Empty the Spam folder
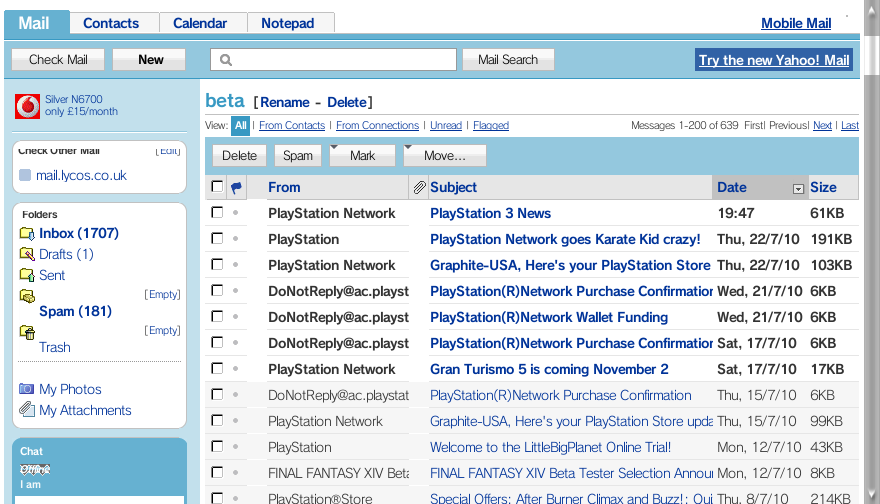Viewport: 880px width, 504px height. click(162, 294)
